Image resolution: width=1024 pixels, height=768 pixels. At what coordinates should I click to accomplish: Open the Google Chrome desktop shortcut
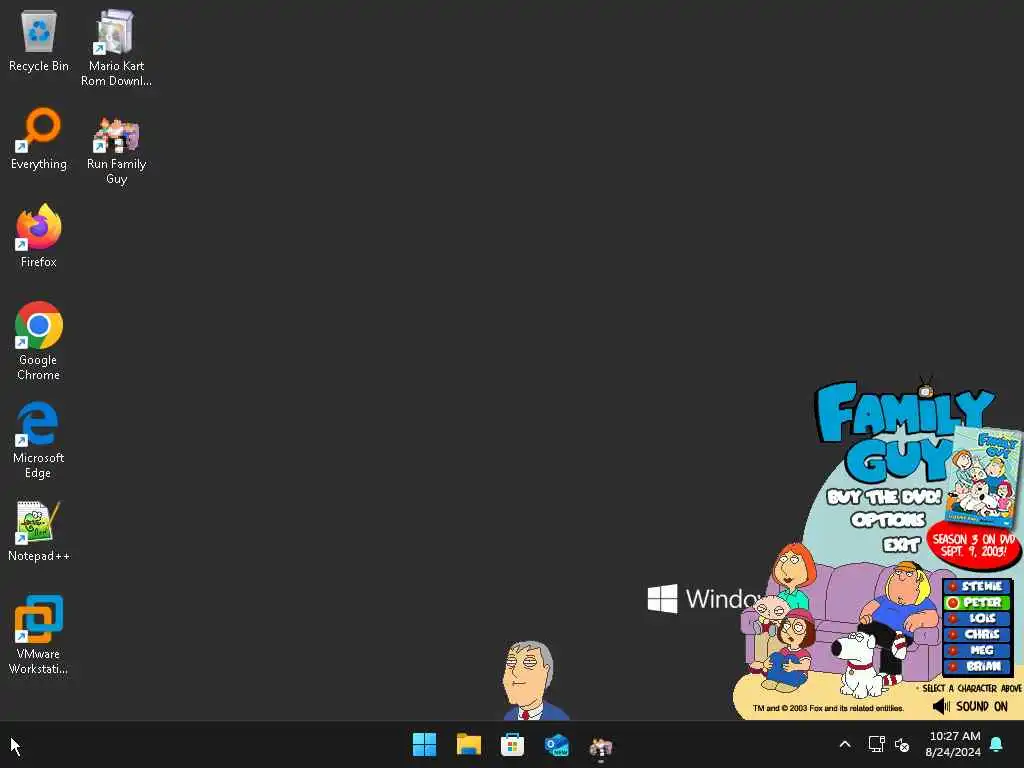39,341
